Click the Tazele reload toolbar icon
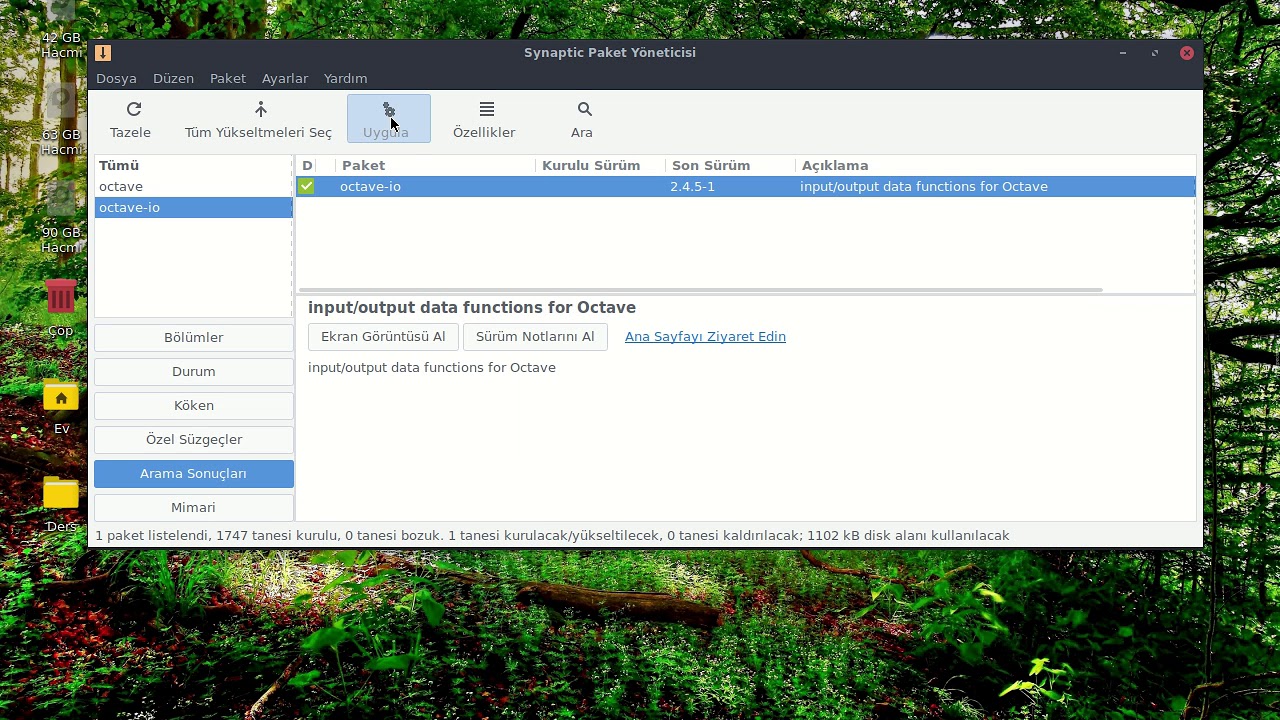 (134, 109)
